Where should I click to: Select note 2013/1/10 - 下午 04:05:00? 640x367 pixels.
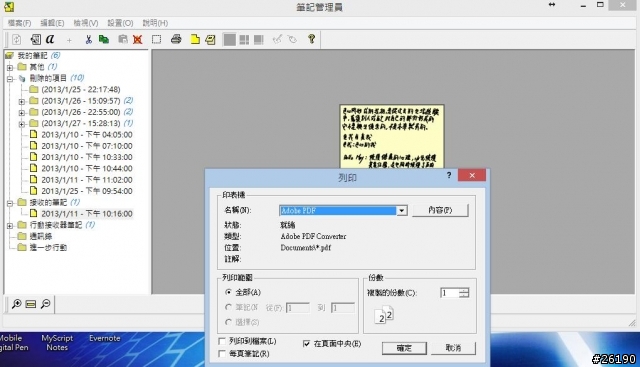pyautogui.click(x=87, y=134)
